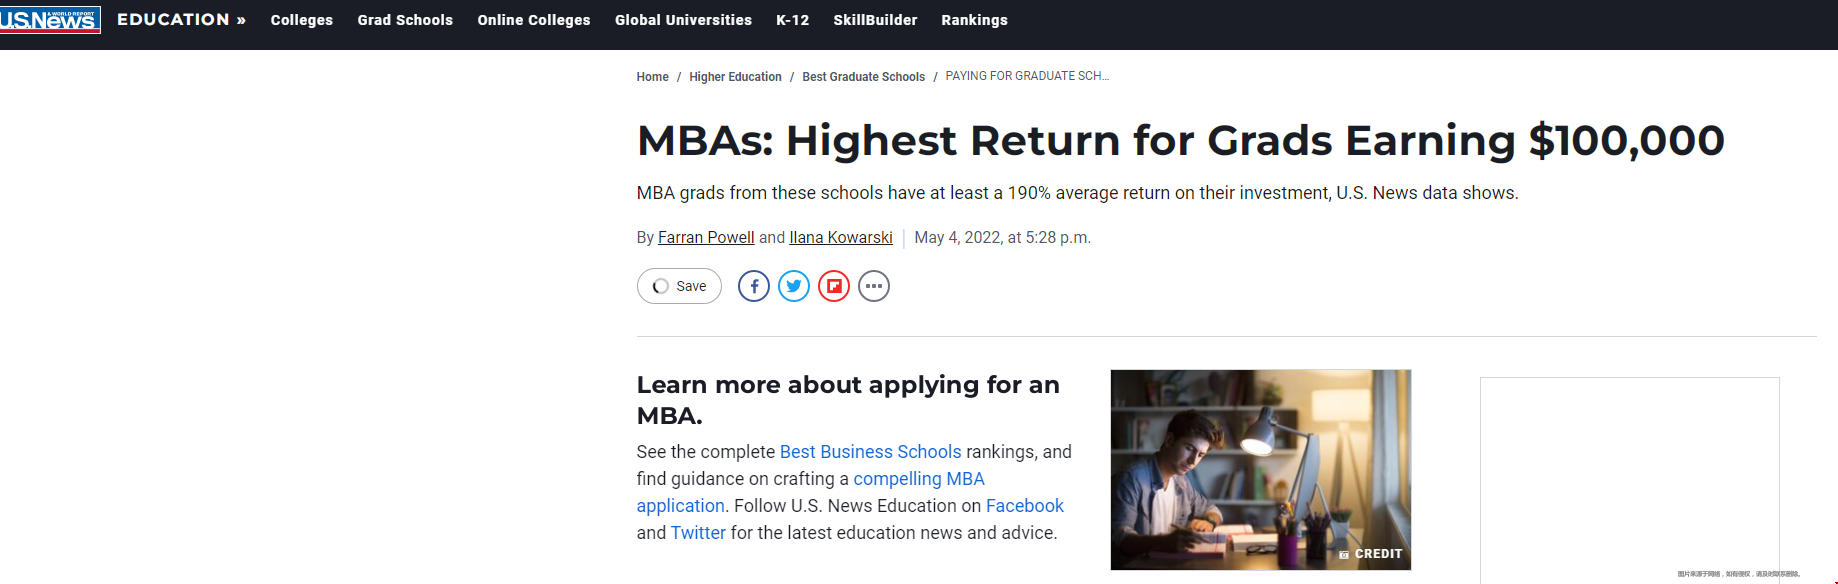Click the U.S. News logo
Image resolution: width=1838 pixels, height=584 pixels.
coord(50,19)
